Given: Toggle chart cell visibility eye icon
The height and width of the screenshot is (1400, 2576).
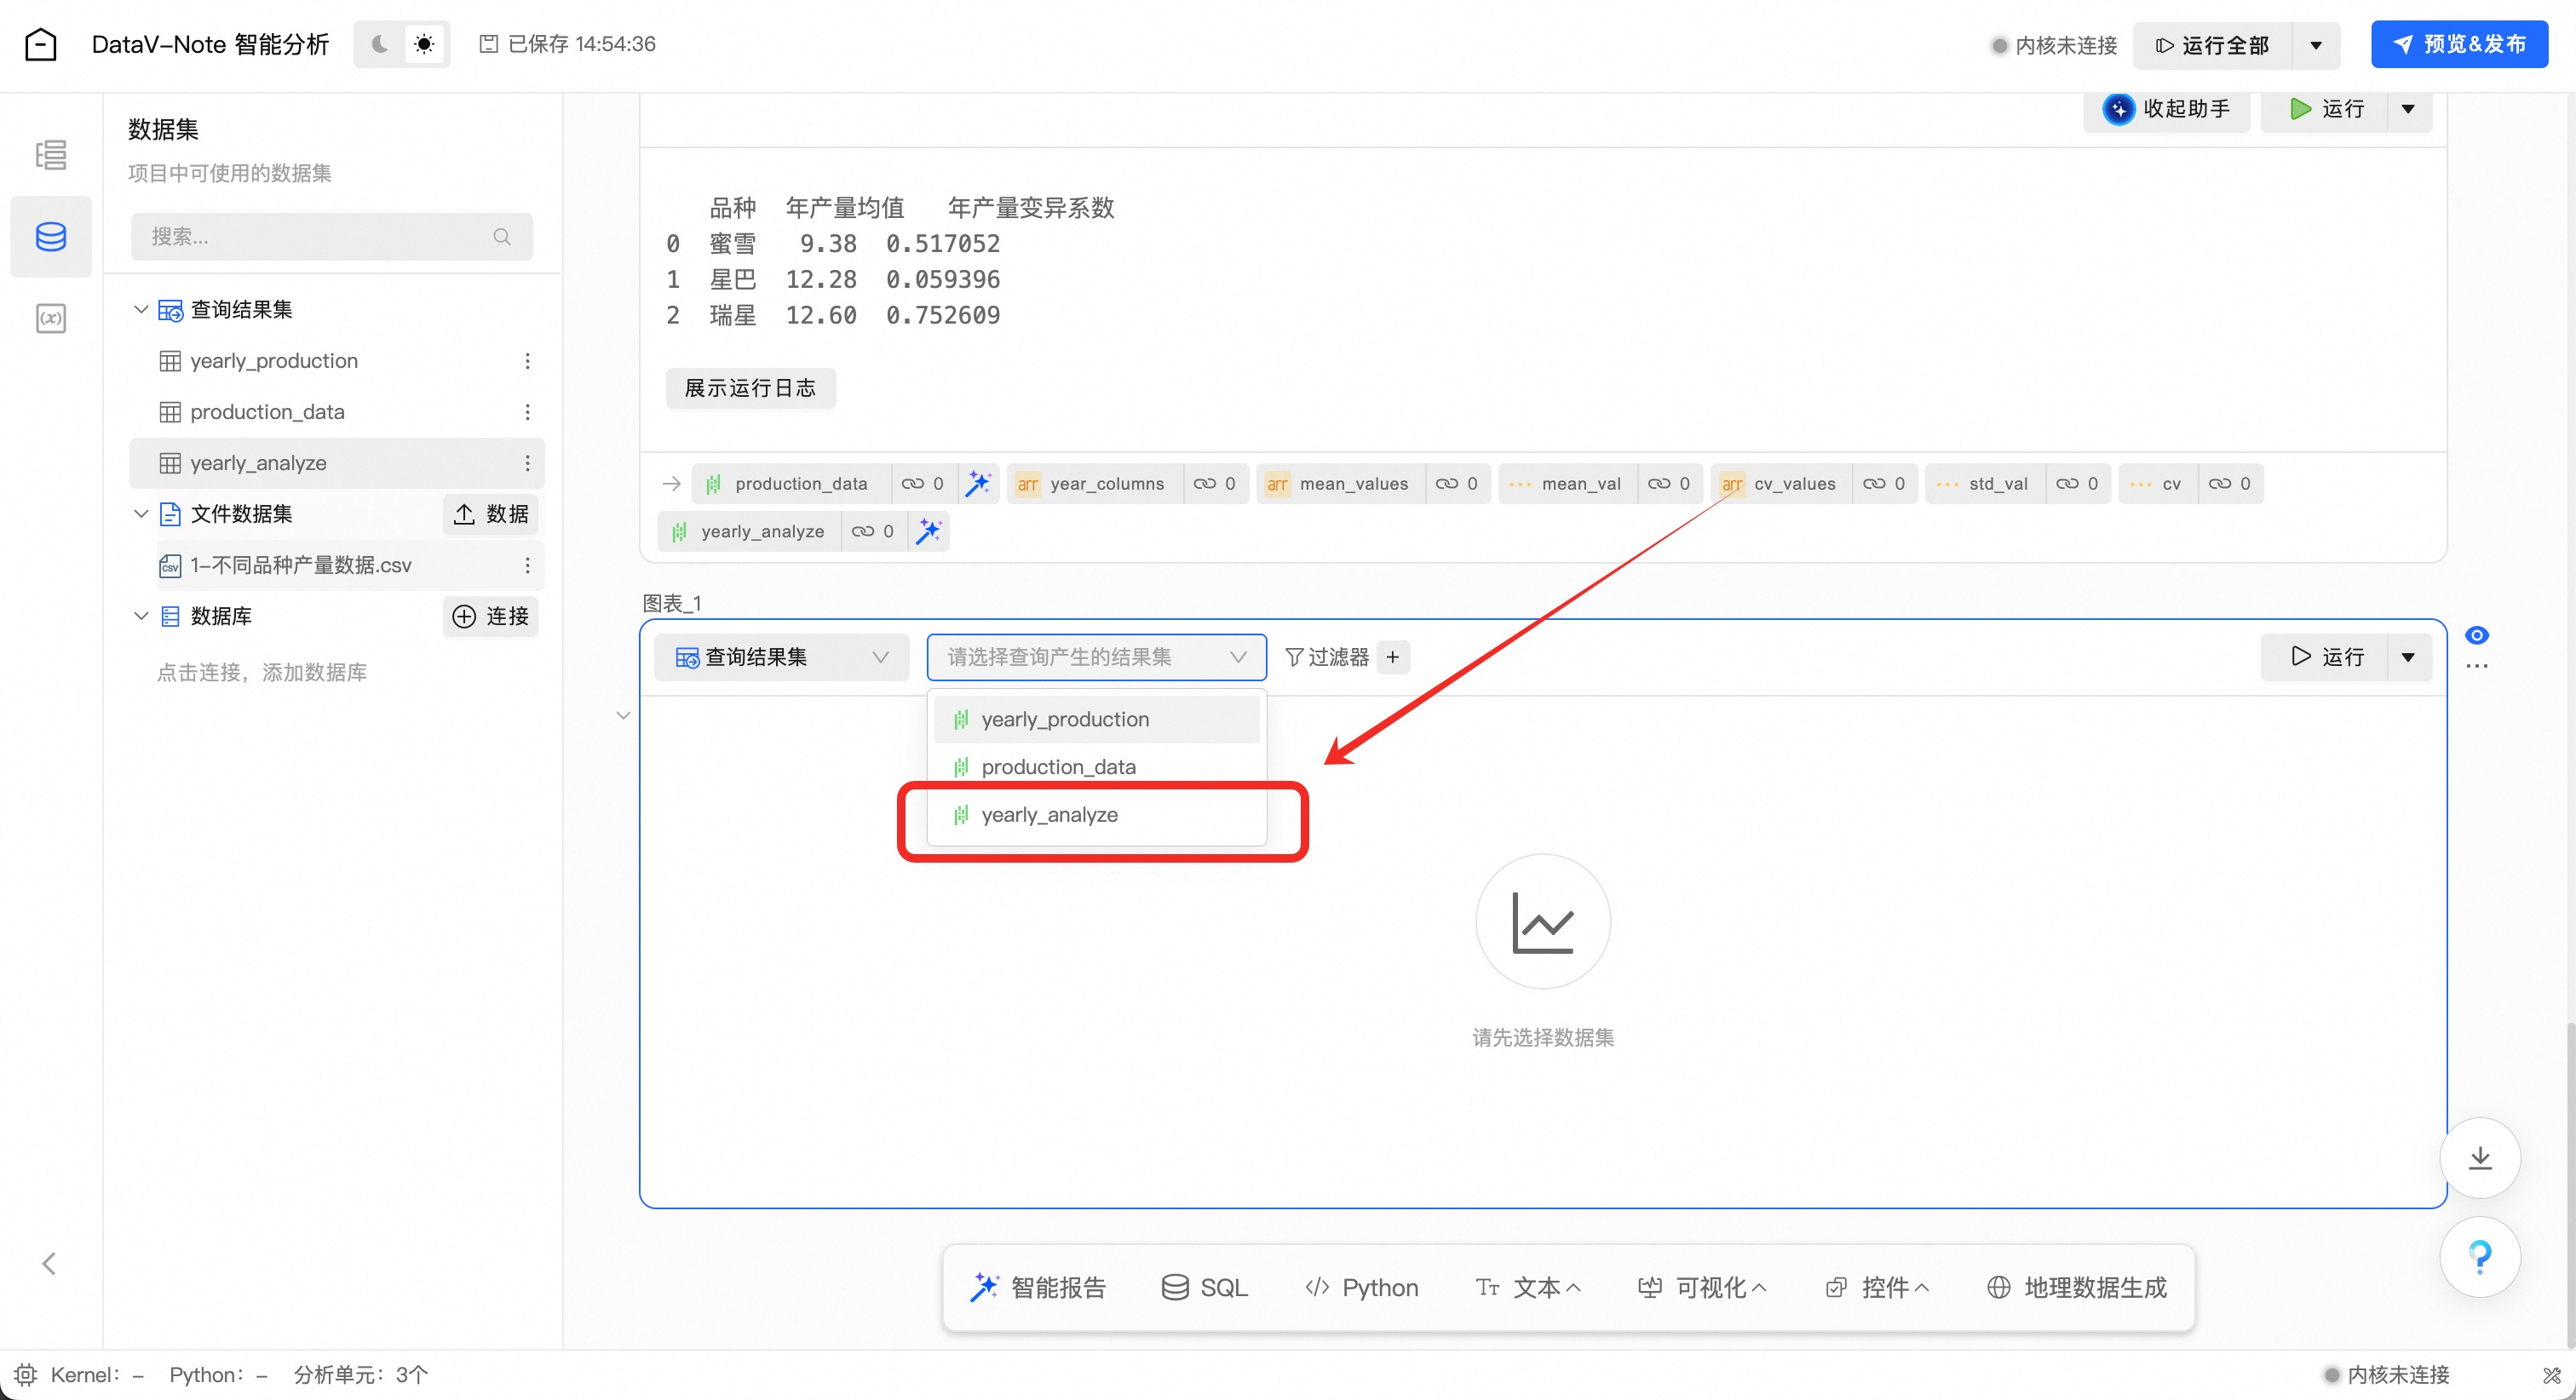Looking at the screenshot, I should coord(2477,635).
